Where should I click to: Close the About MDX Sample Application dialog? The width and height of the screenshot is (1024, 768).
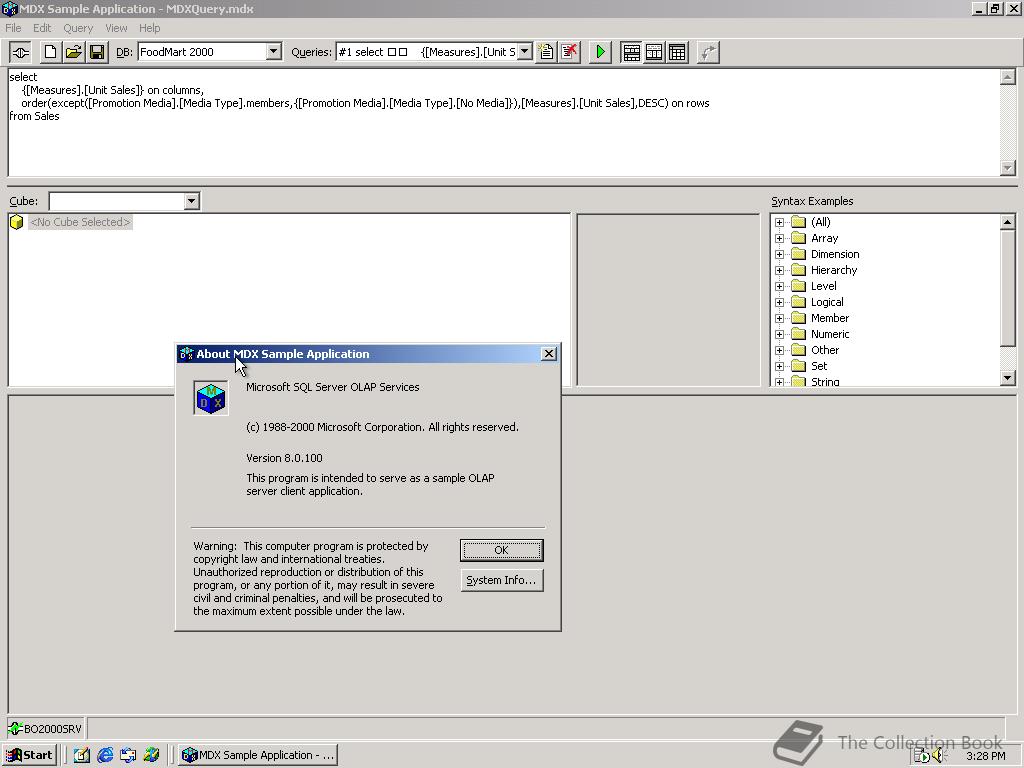(549, 353)
